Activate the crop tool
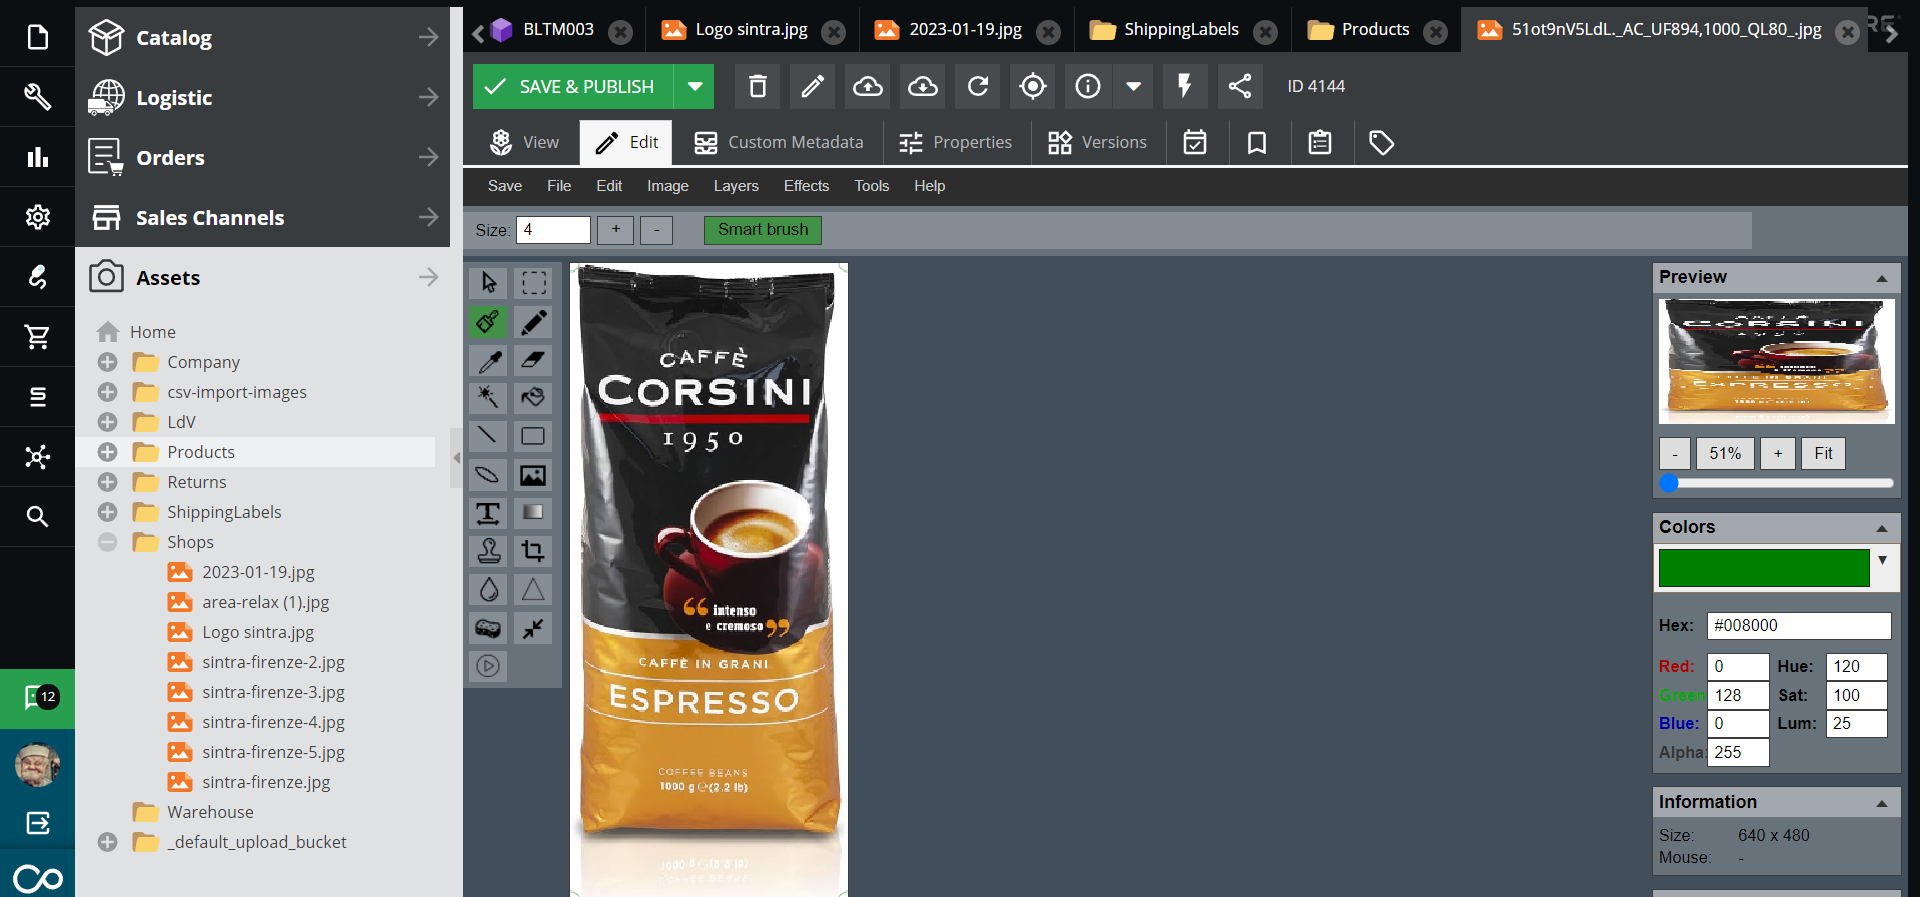 533,551
